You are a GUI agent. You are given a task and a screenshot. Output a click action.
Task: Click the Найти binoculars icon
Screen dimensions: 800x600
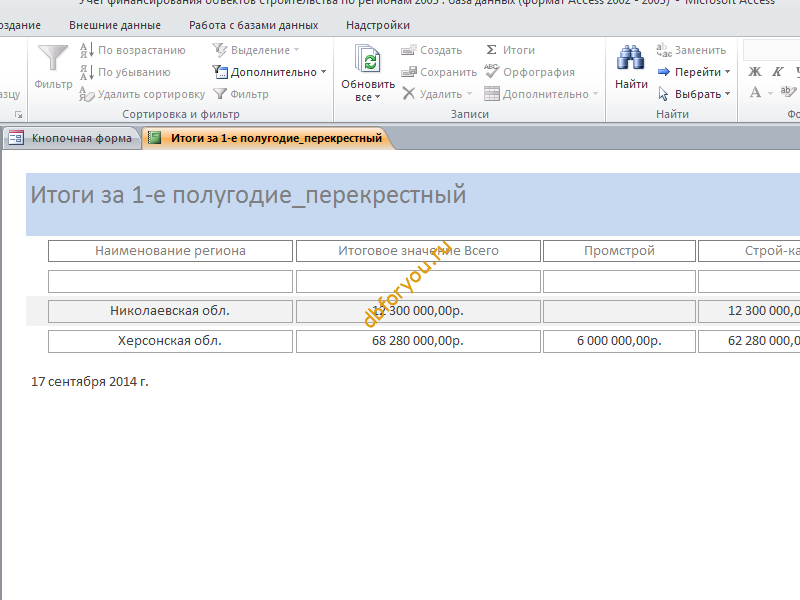[631, 58]
